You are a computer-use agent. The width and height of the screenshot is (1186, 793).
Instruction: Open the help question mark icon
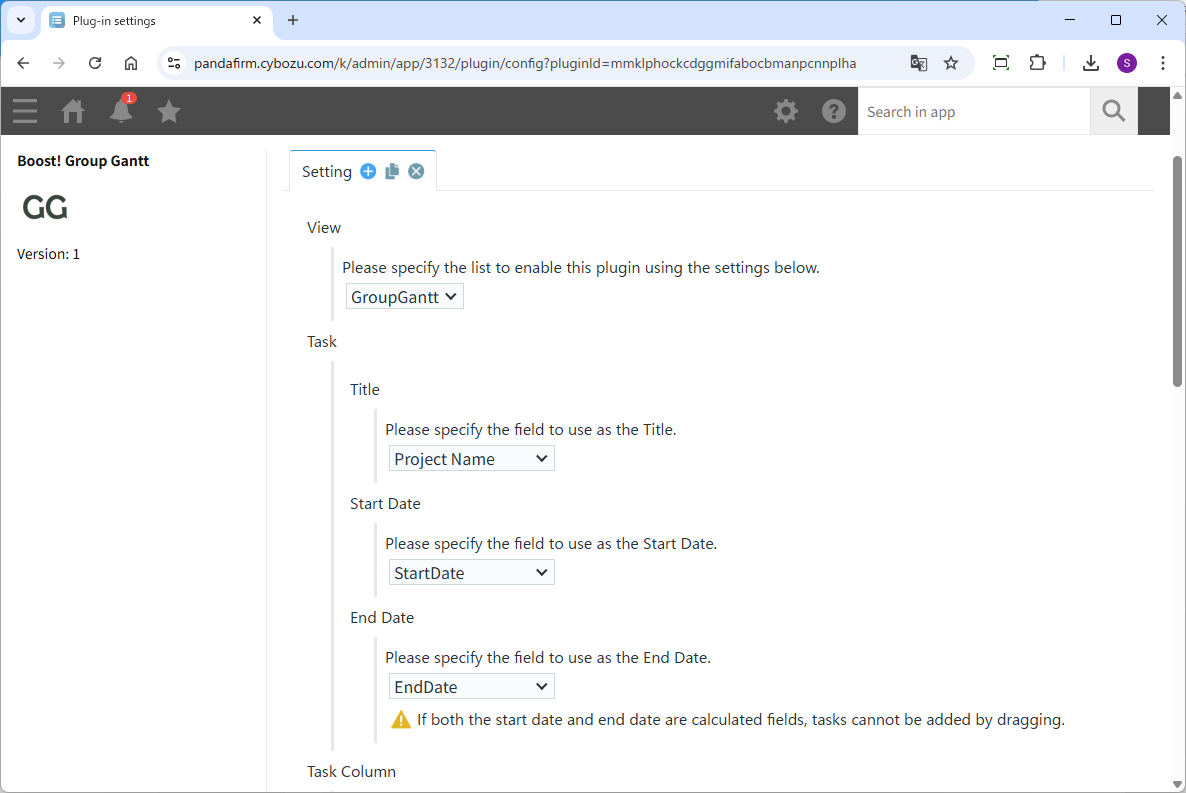tap(834, 111)
